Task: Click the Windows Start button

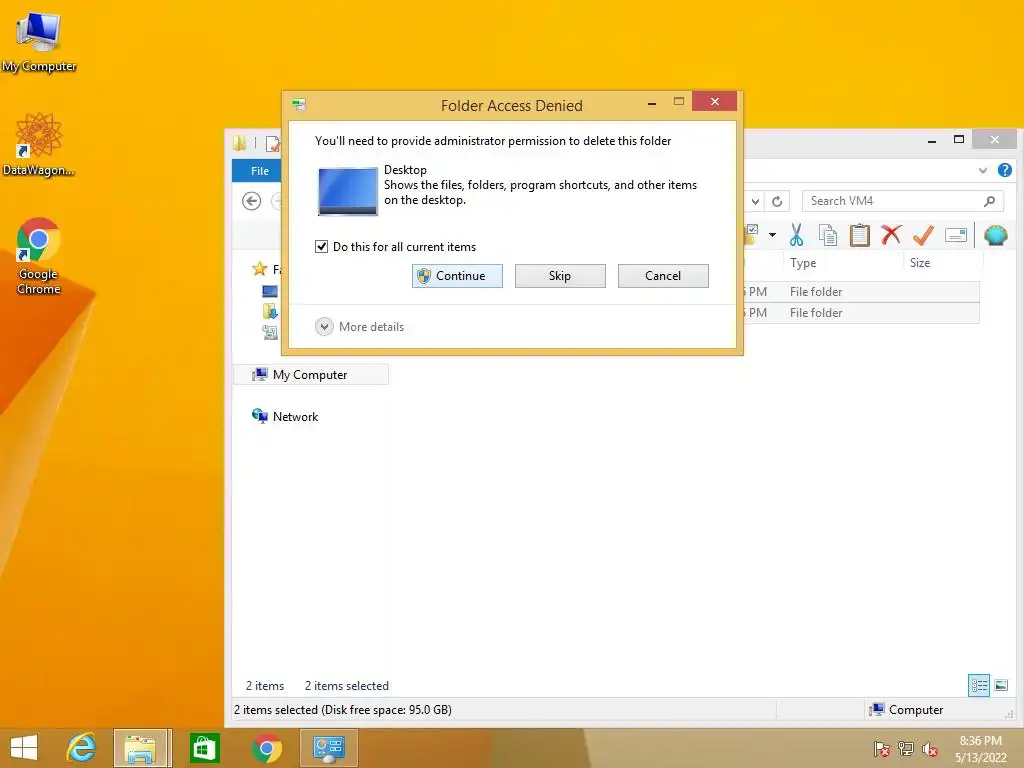Action: 24,748
